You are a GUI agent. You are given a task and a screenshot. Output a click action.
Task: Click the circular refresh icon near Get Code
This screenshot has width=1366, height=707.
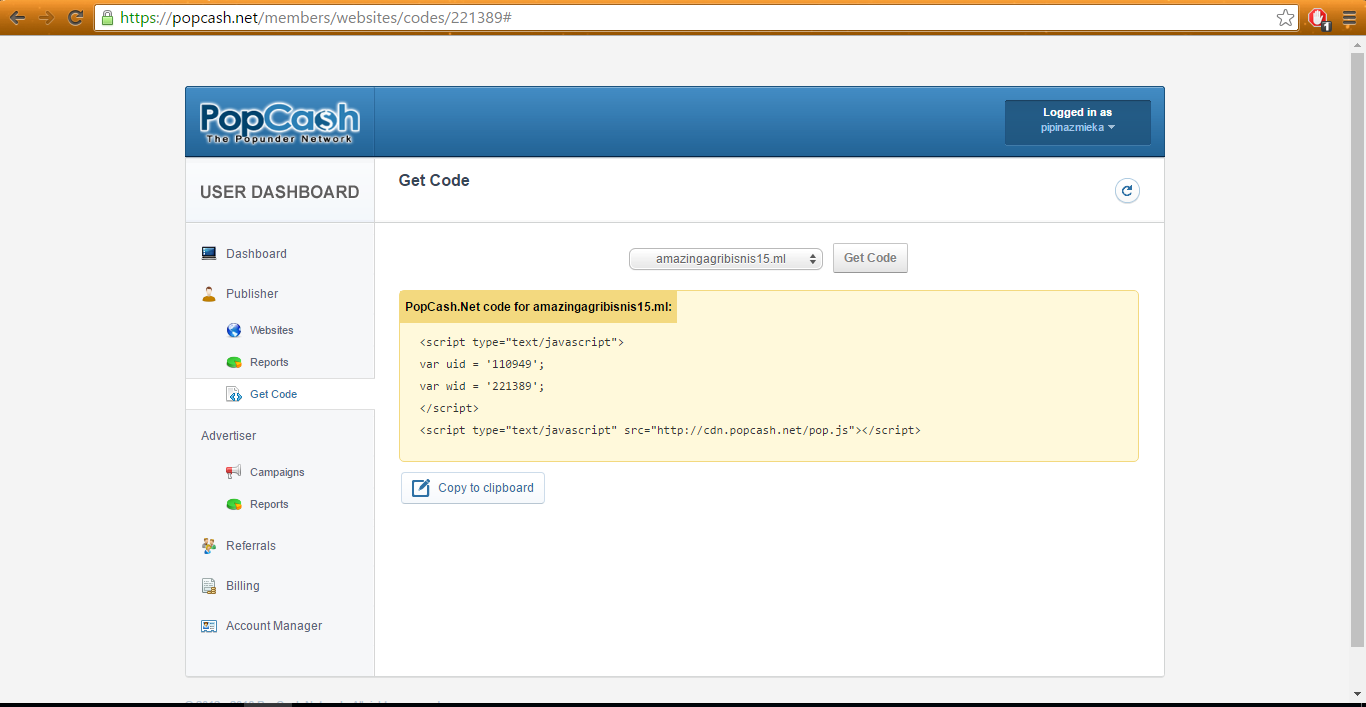[x=1127, y=191]
